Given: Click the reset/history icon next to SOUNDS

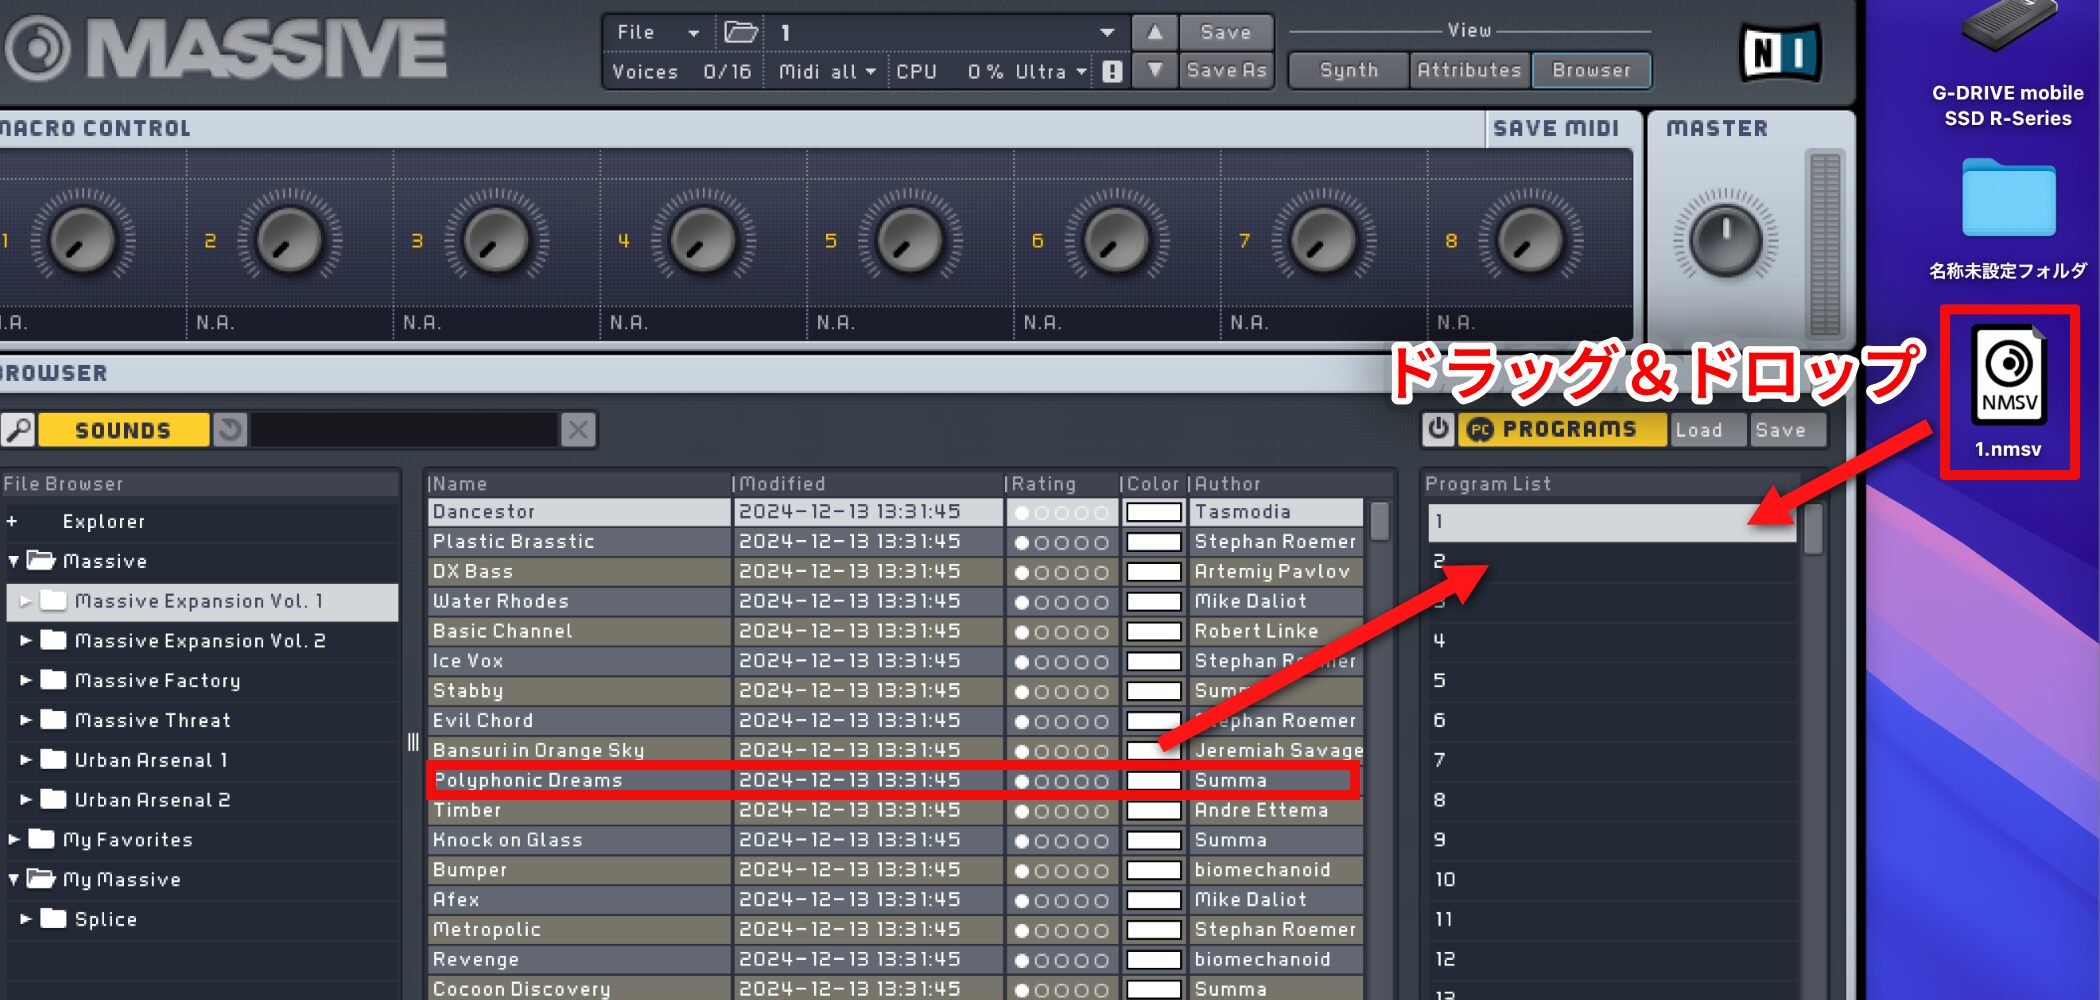Looking at the screenshot, I should (x=229, y=429).
